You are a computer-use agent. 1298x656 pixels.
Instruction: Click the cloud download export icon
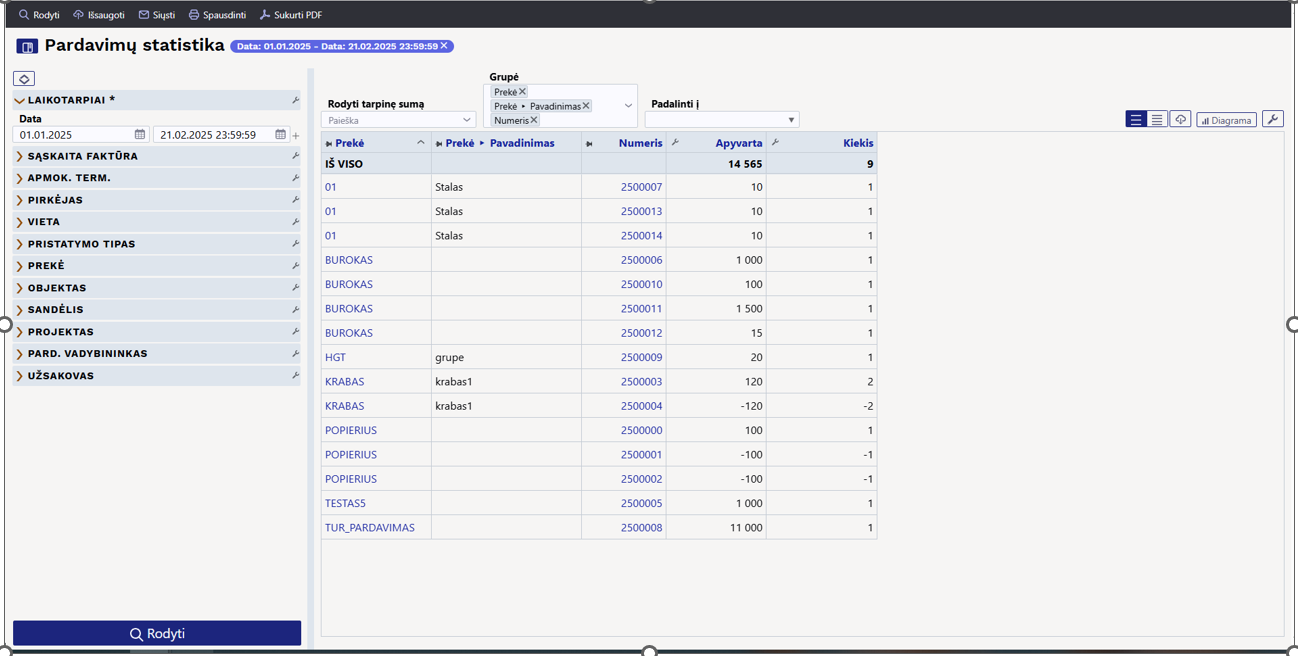point(1180,120)
